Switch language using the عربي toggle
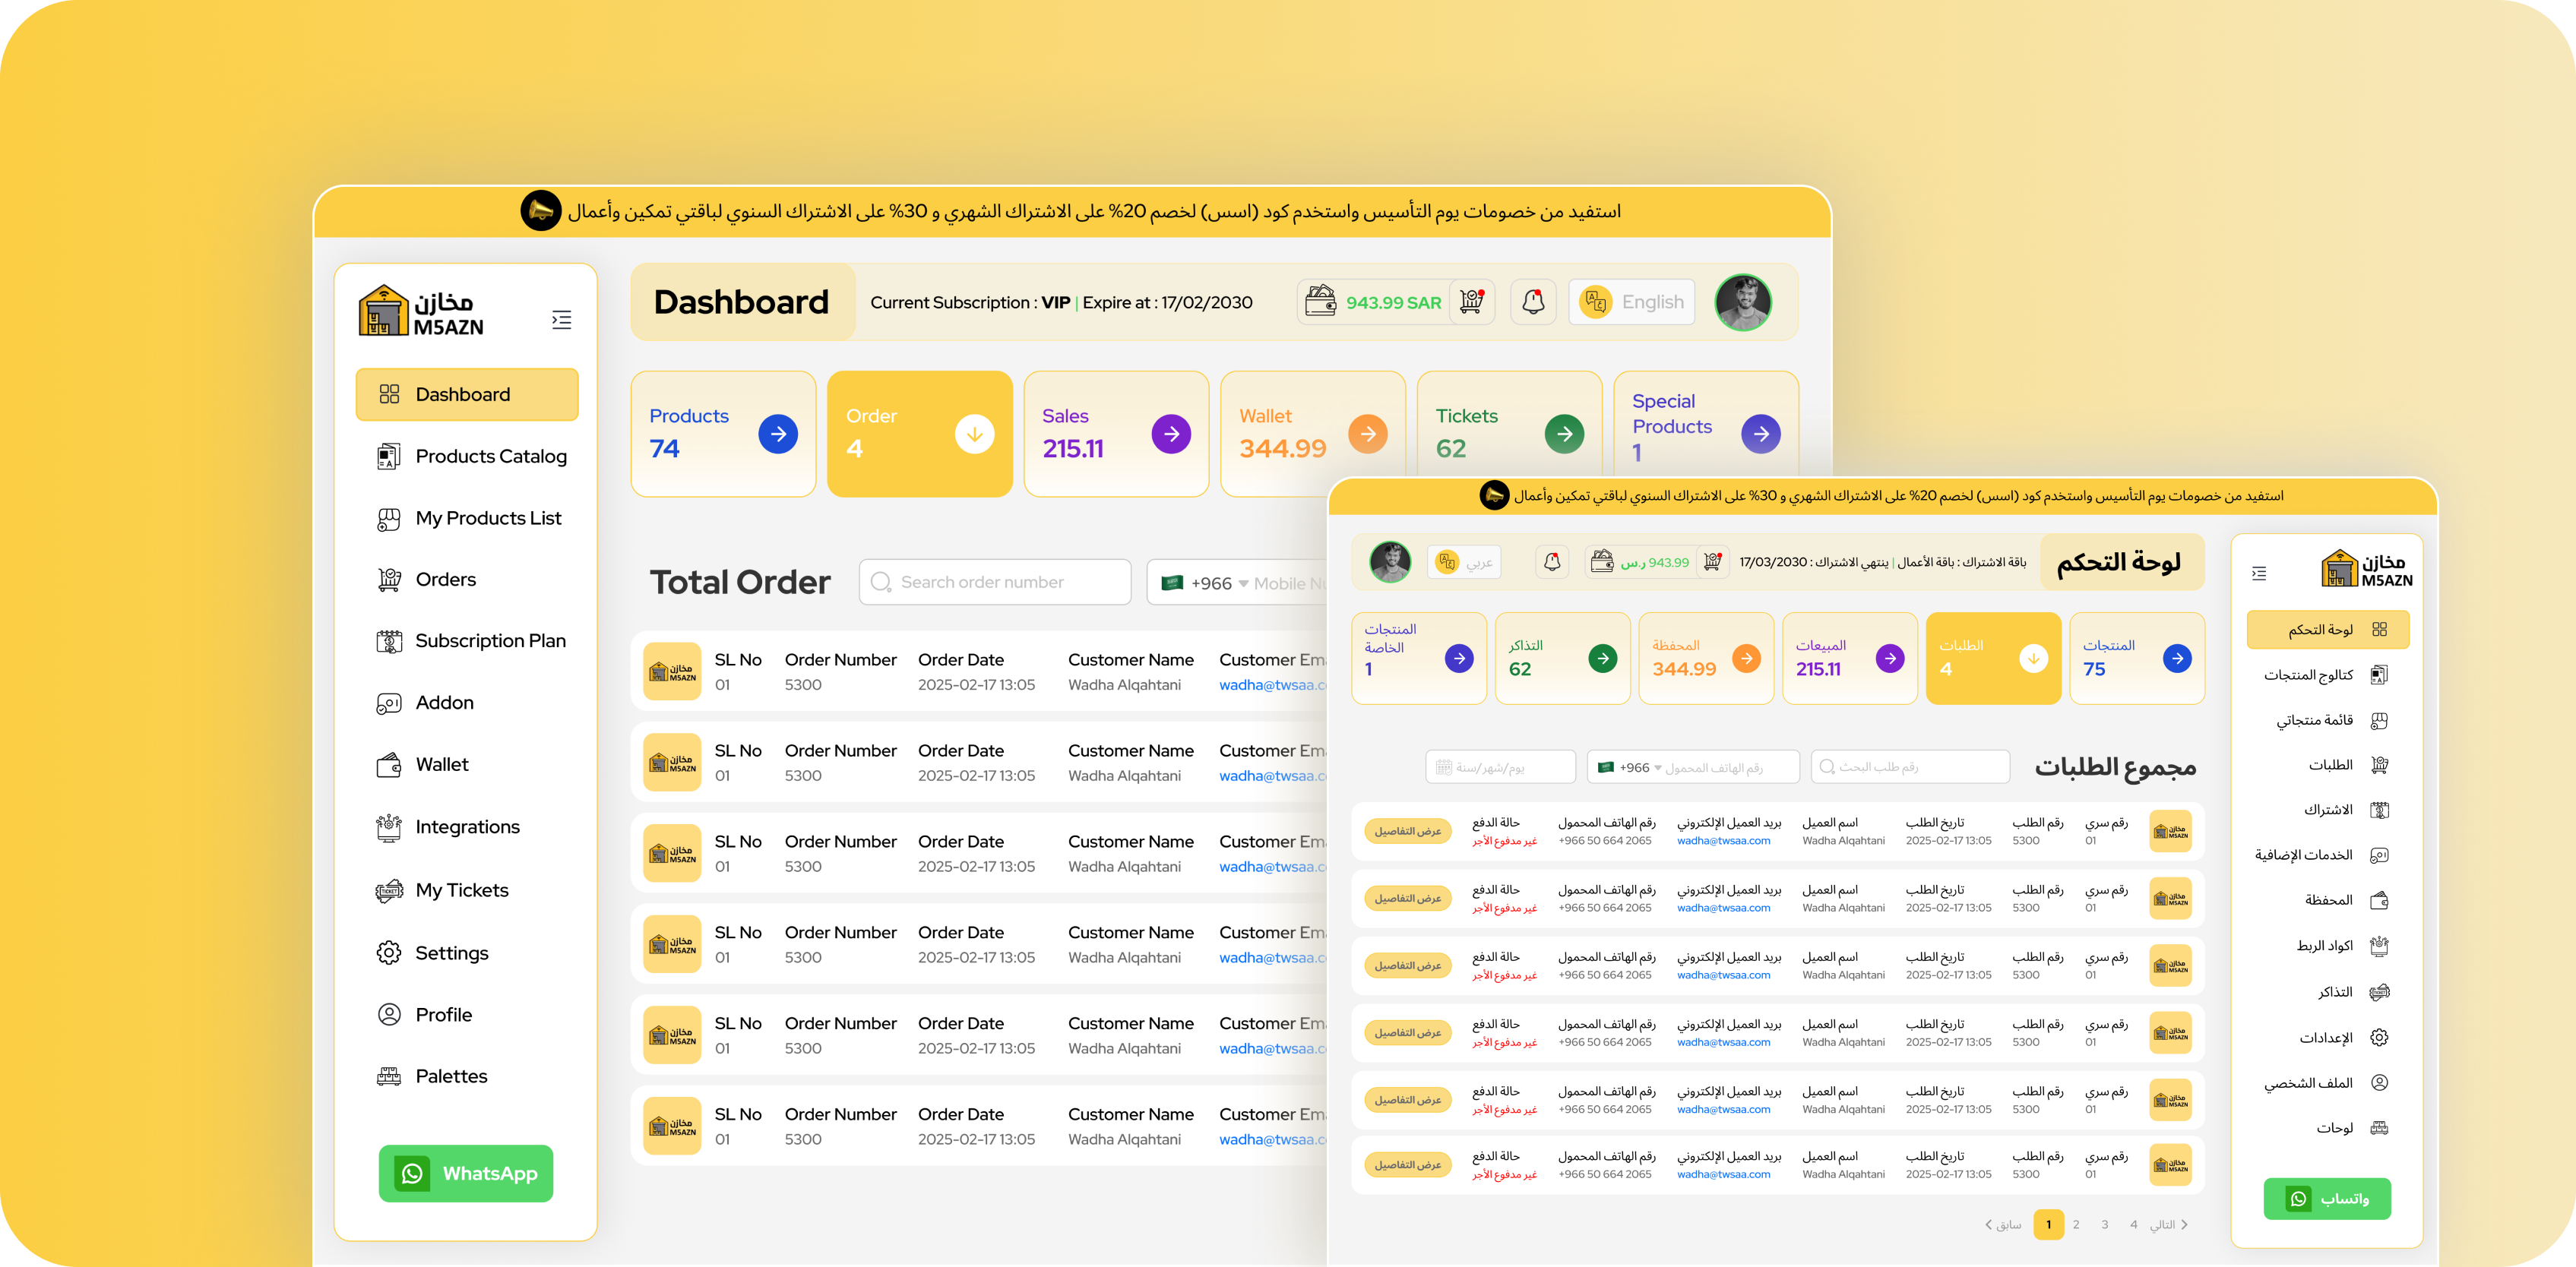 click(1464, 562)
